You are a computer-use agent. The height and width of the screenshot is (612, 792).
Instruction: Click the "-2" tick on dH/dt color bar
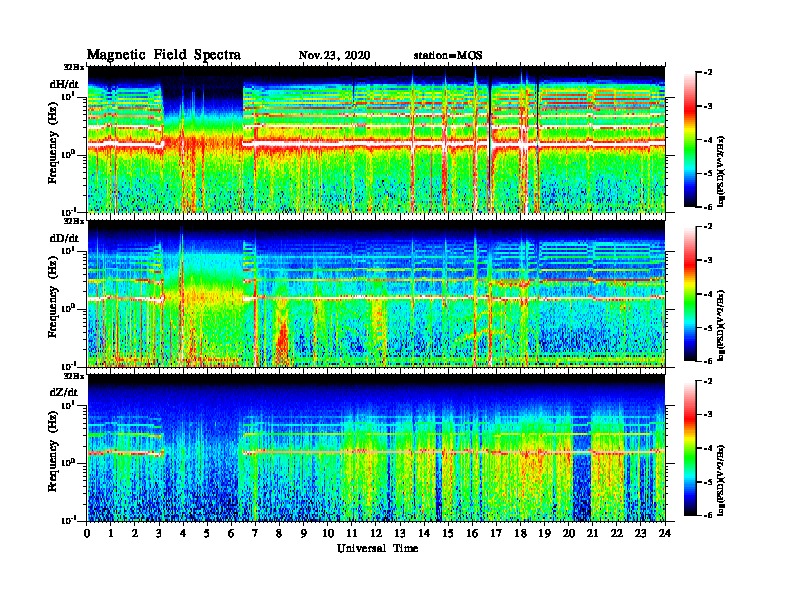coord(709,73)
